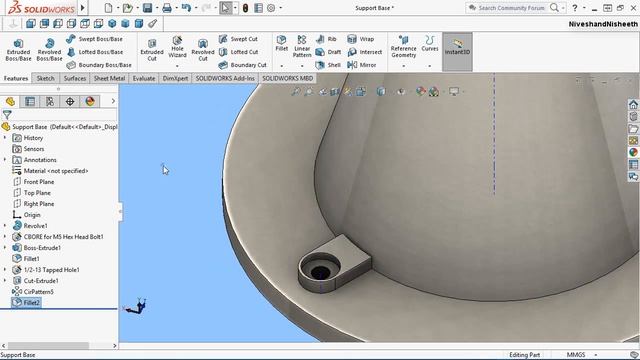Screen dimensions: 640x360
Task: Select Front Plane in feature tree
Action: pyautogui.click(x=33, y=182)
